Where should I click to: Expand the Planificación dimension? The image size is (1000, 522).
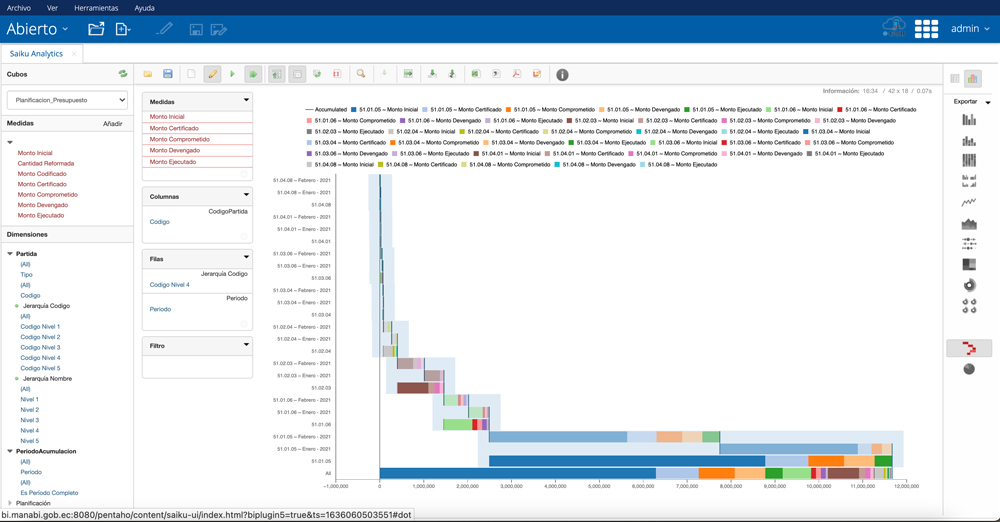pos(10,503)
